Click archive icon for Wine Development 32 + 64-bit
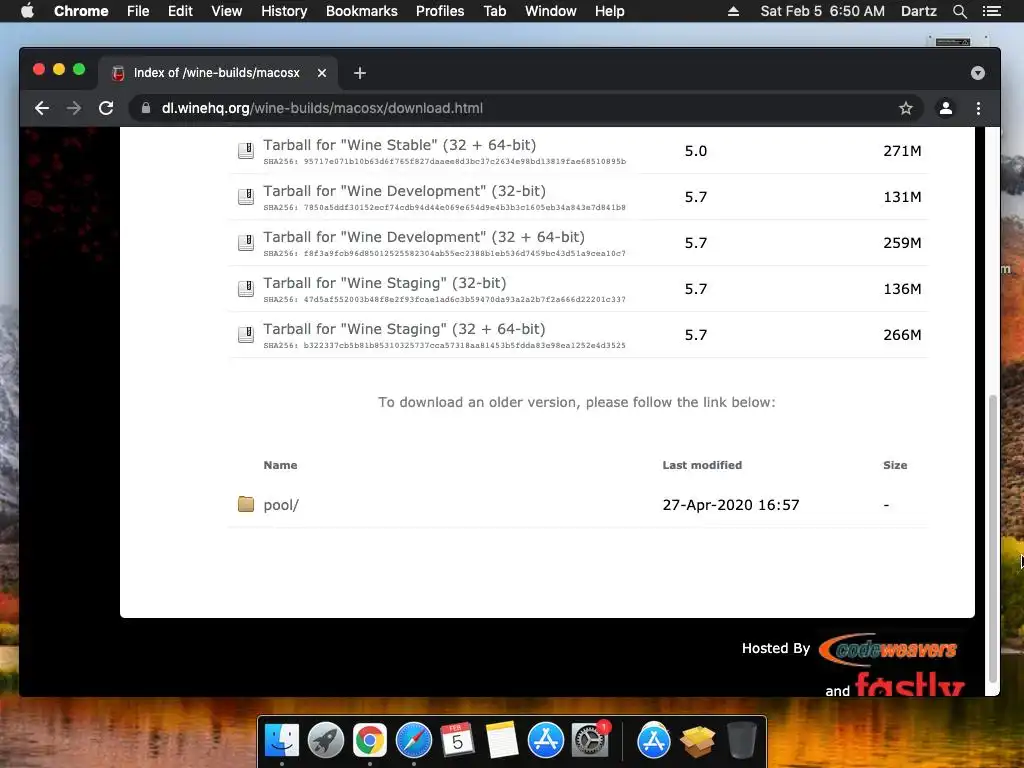 [246, 243]
